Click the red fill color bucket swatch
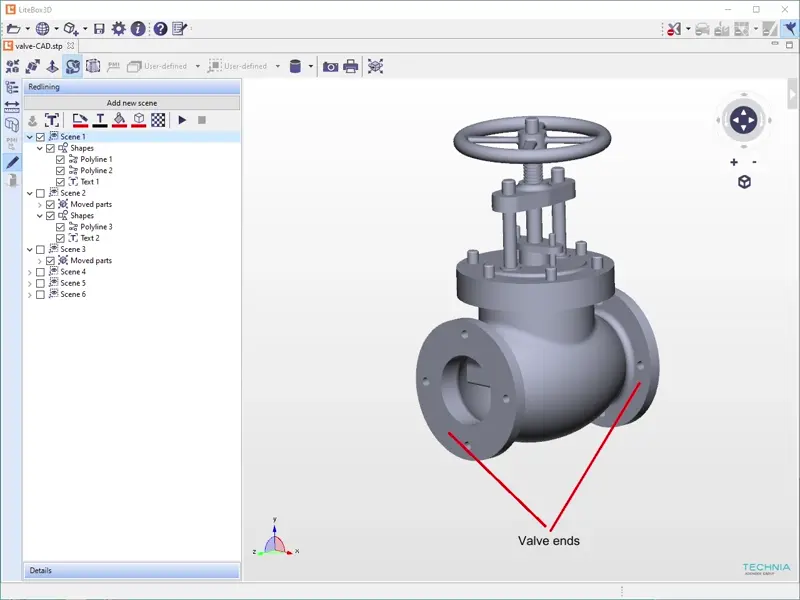Screen dimensions: 800x600 point(119,120)
